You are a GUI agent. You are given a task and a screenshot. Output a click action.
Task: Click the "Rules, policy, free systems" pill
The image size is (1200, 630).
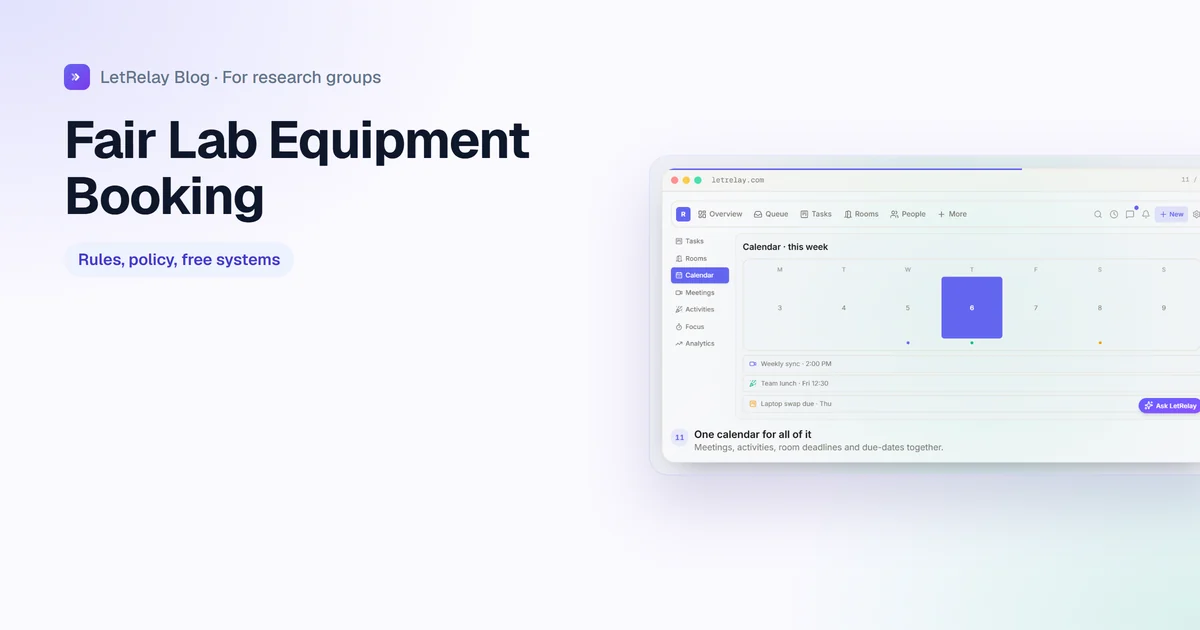179,260
